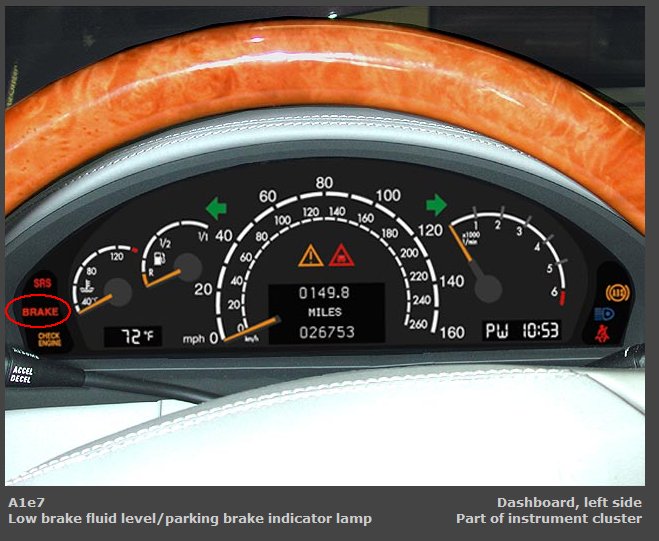
Task: Click the red seat belt warning lamp
Action: click(x=605, y=333)
